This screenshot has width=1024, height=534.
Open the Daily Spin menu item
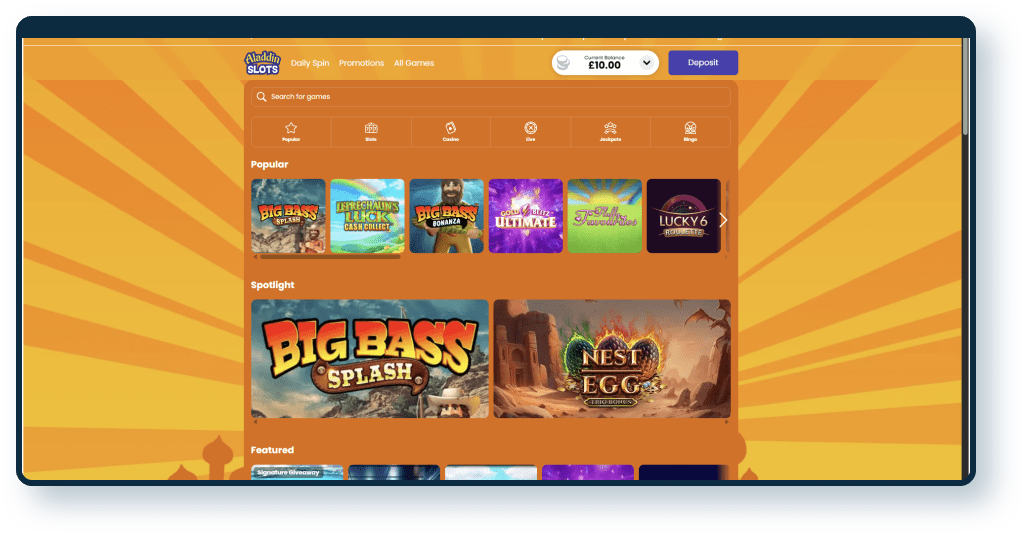click(310, 63)
